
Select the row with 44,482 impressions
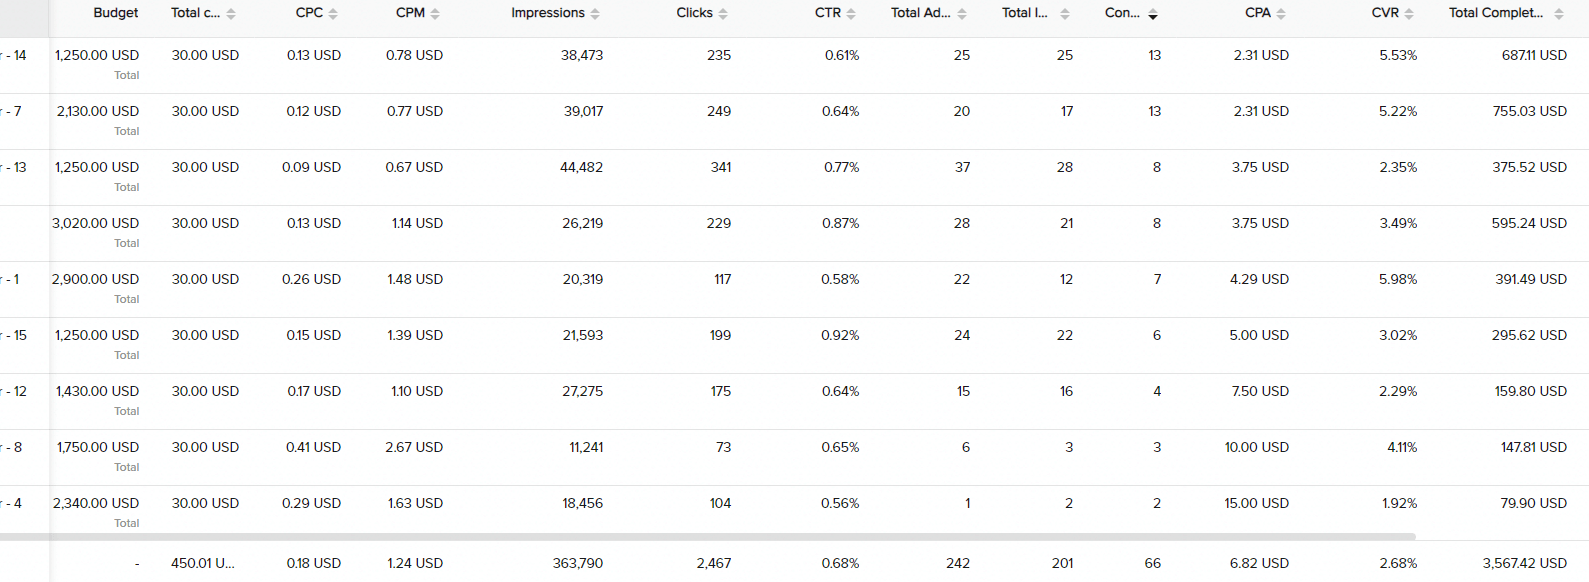(x=794, y=177)
